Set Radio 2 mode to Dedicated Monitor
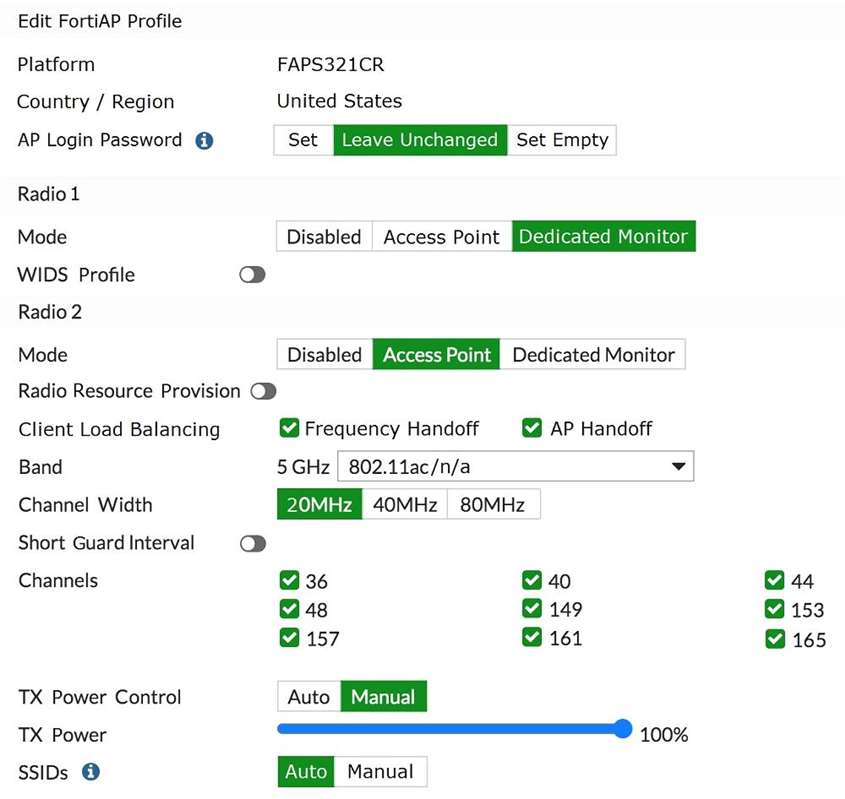 pos(593,355)
